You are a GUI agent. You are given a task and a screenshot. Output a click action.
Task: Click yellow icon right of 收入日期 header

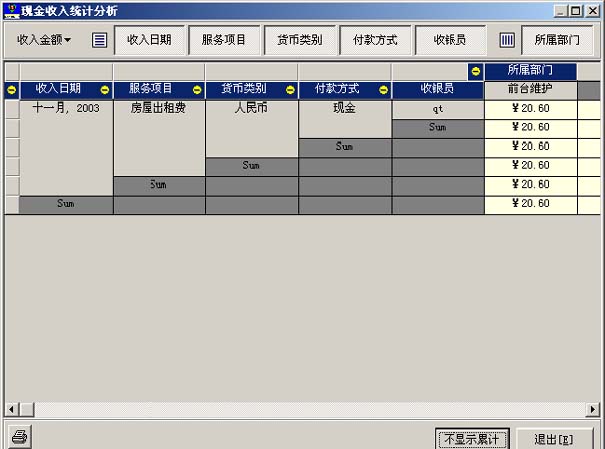click(104, 90)
